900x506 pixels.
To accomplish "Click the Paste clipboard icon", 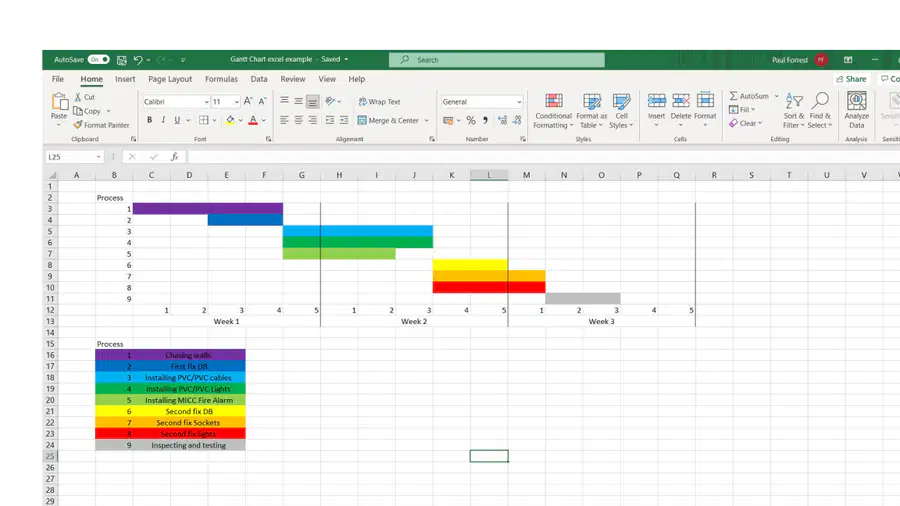I will pyautogui.click(x=59, y=102).
